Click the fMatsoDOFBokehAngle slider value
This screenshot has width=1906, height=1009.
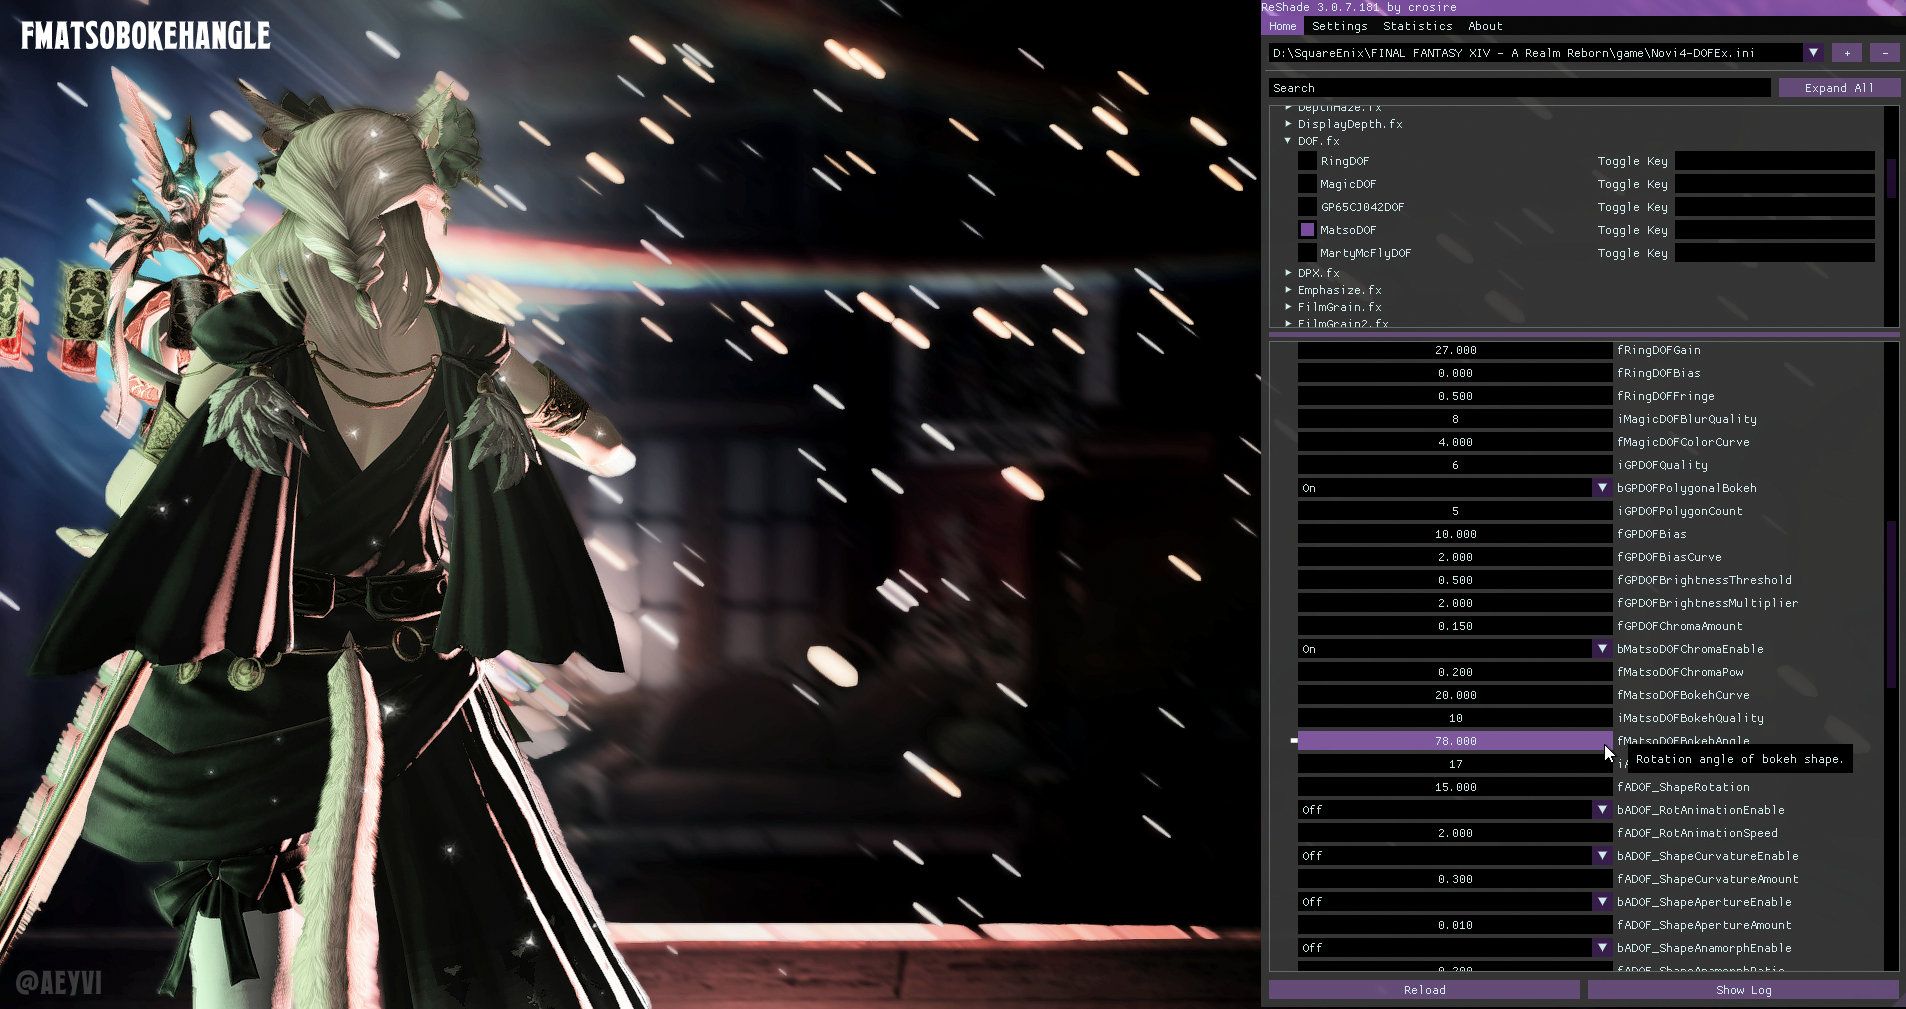[x=1455, y=741]
